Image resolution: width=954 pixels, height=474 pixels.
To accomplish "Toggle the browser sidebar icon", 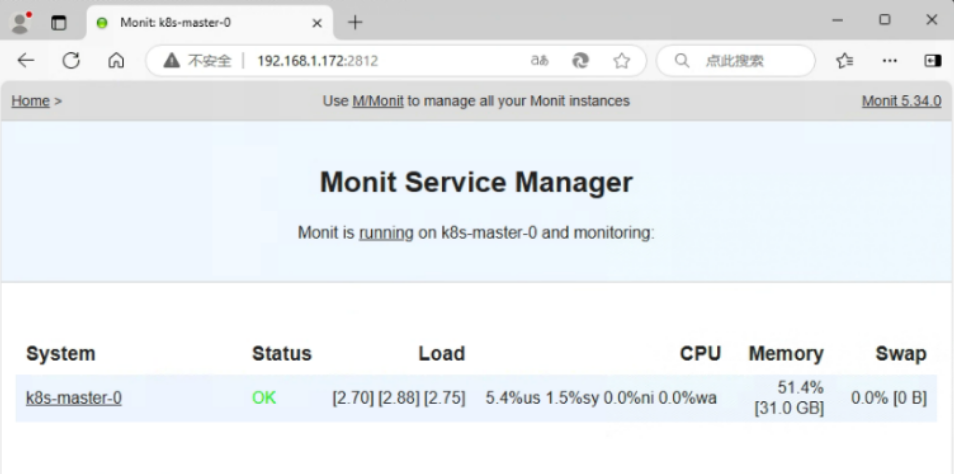I will coord(932,60).
